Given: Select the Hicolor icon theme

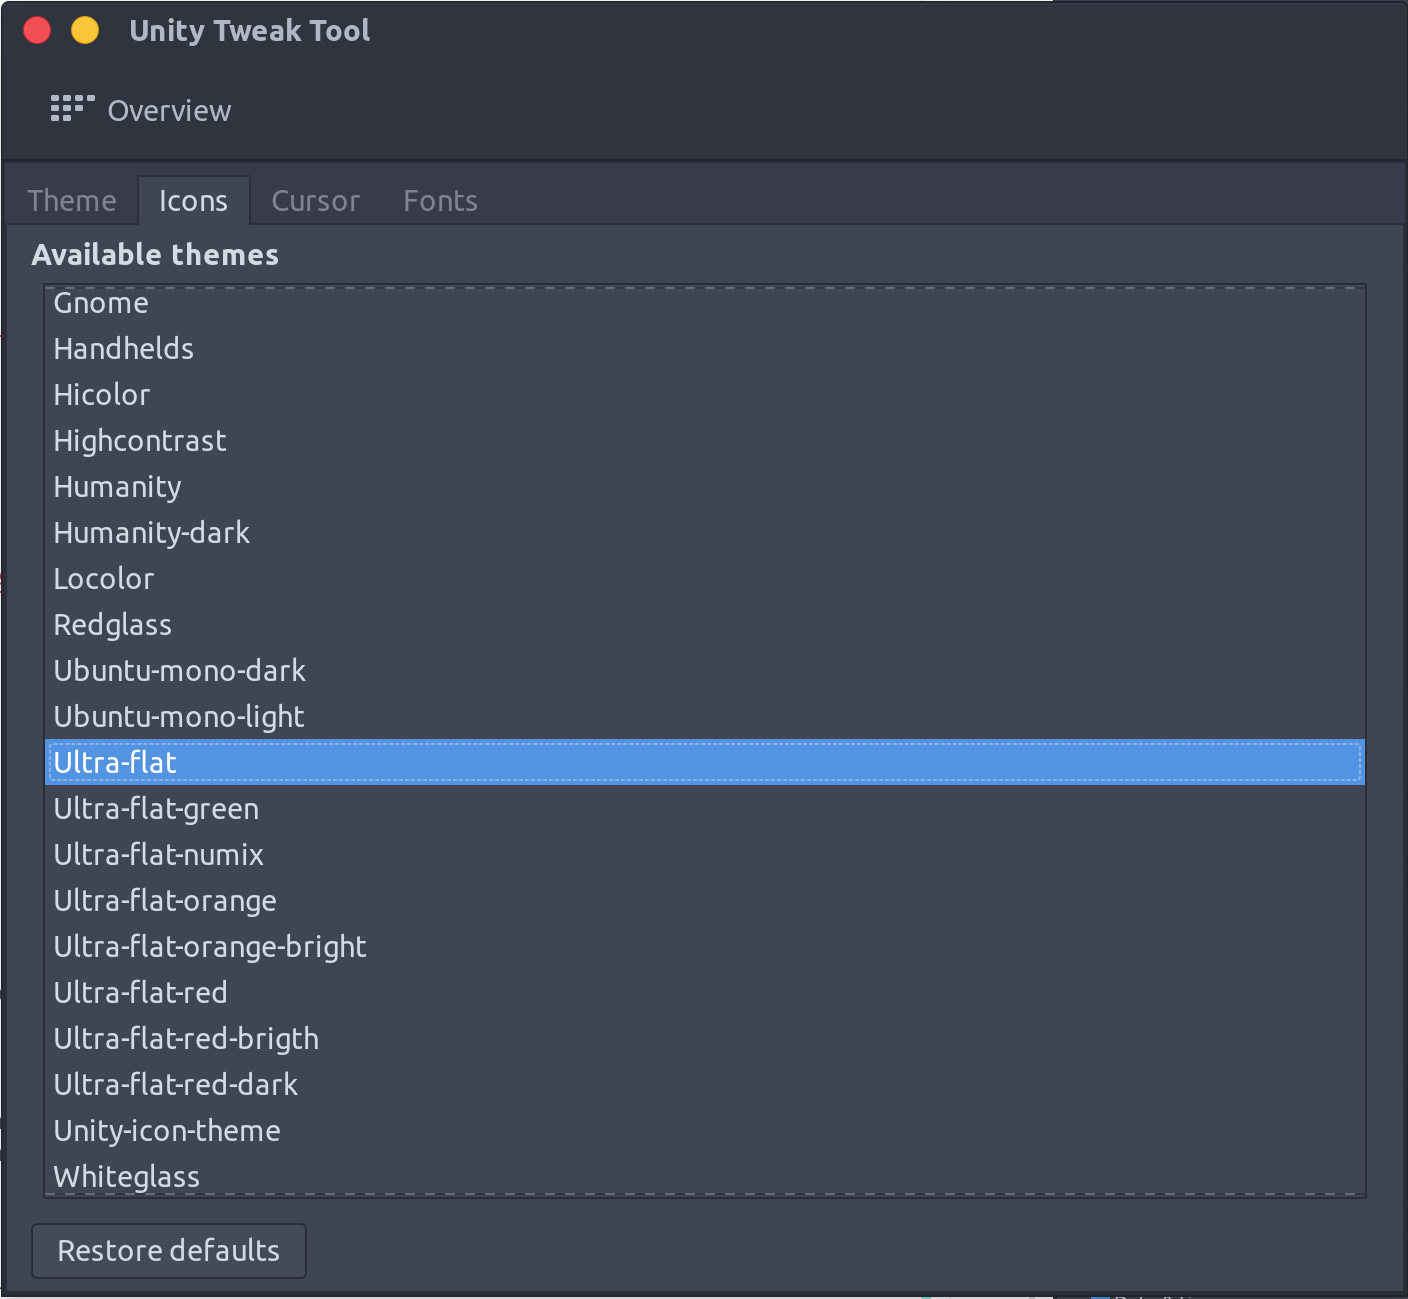Looking at the screenshot, I should click(x=705, y=395).
